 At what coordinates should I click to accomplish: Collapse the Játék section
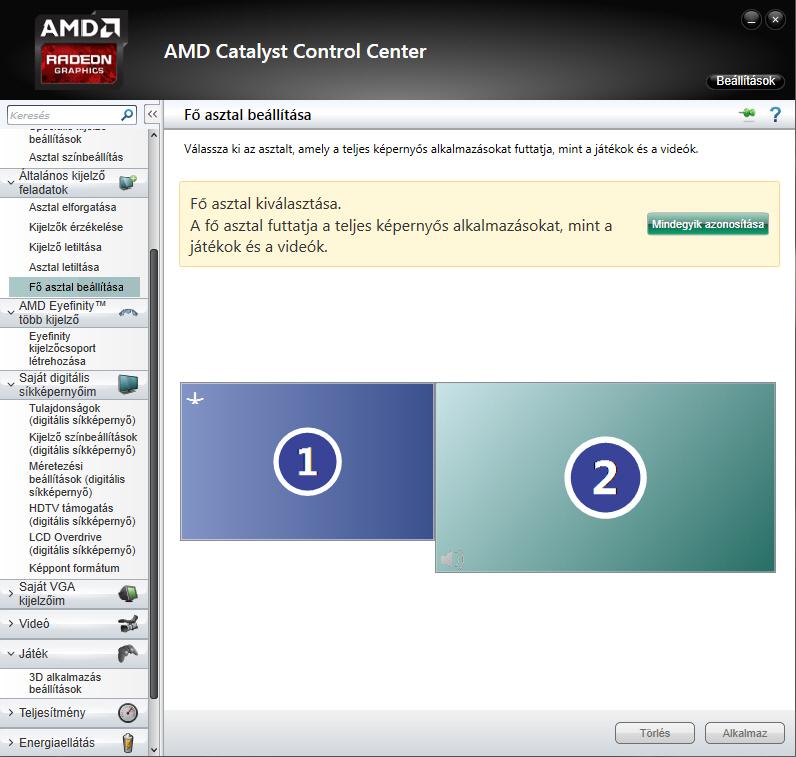(10, 653)
